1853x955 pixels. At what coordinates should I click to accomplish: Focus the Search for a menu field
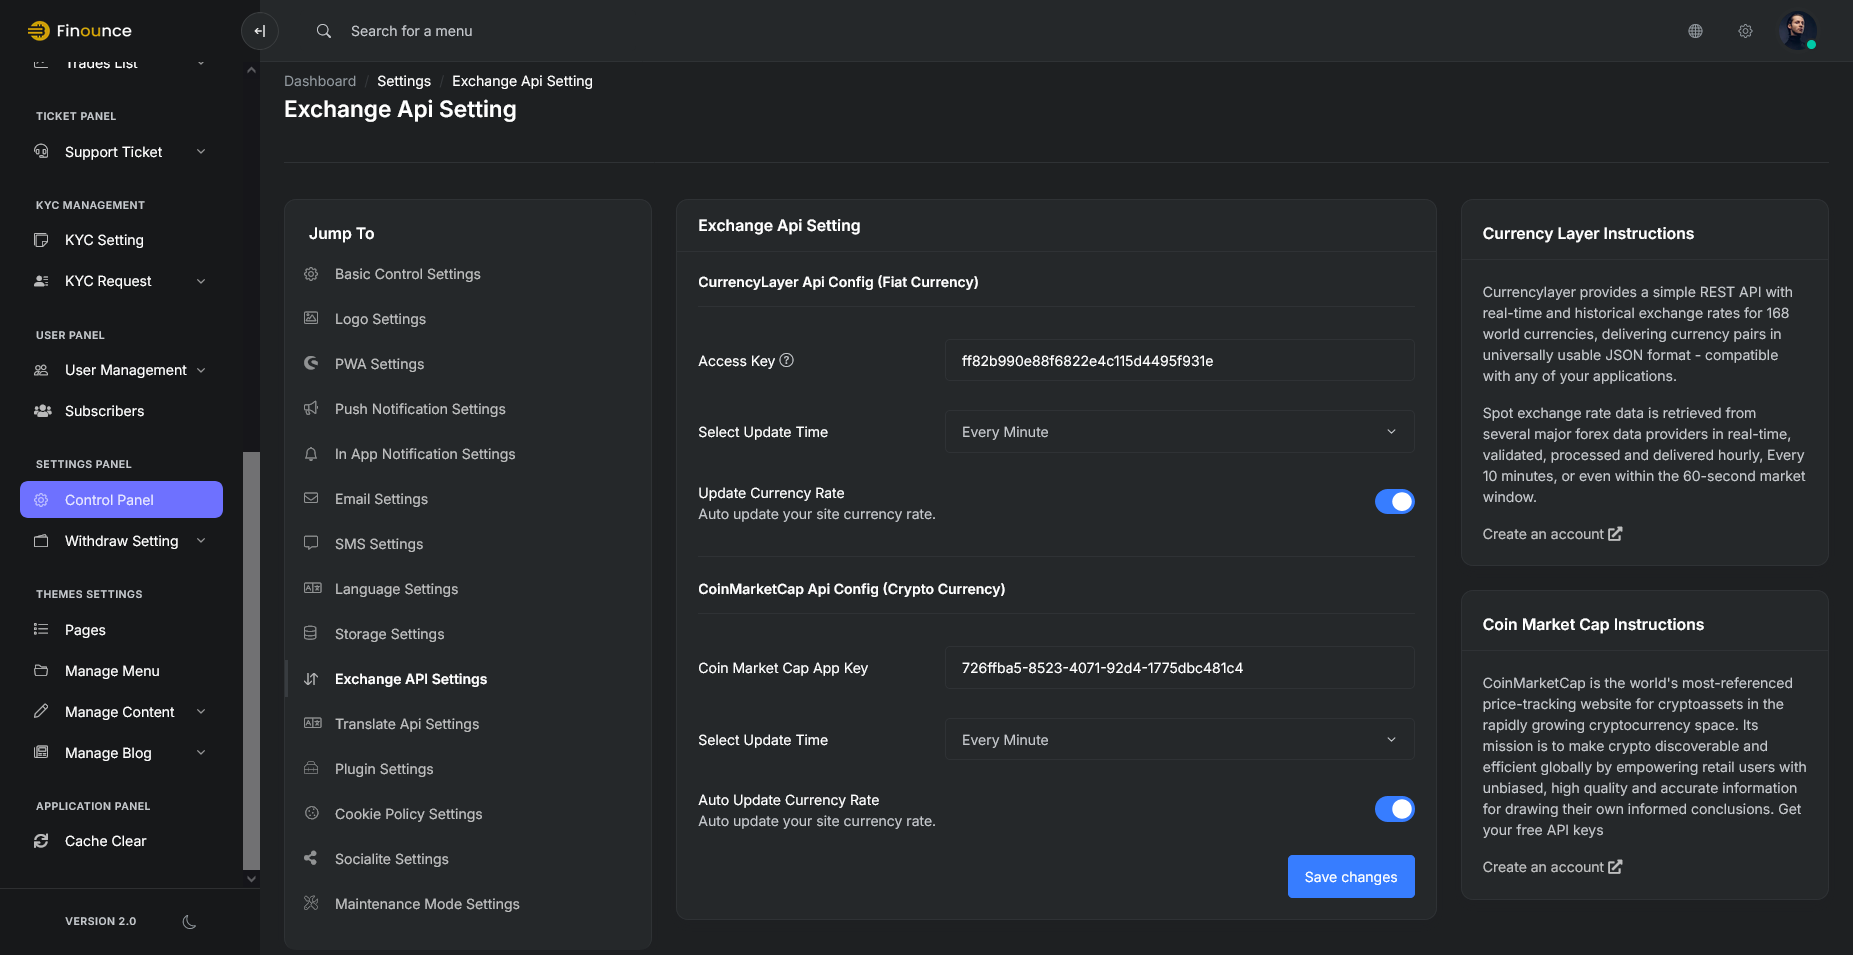(411, 31)
